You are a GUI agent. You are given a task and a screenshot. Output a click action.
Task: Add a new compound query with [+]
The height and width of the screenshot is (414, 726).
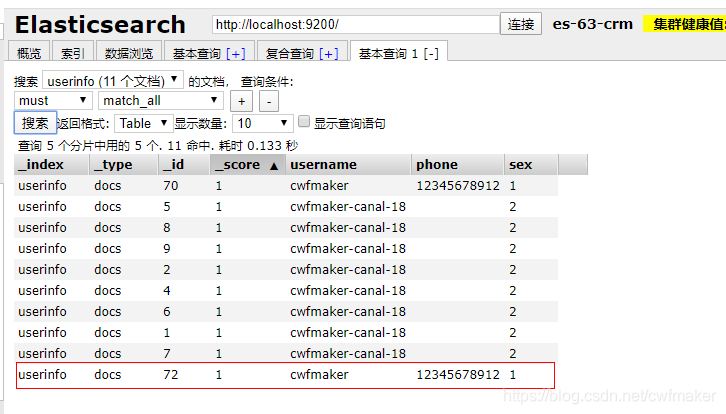click(329, 54)
